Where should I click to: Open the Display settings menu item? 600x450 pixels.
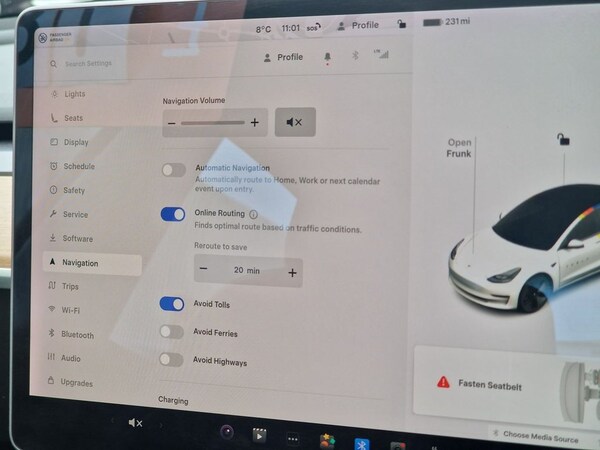76,143
